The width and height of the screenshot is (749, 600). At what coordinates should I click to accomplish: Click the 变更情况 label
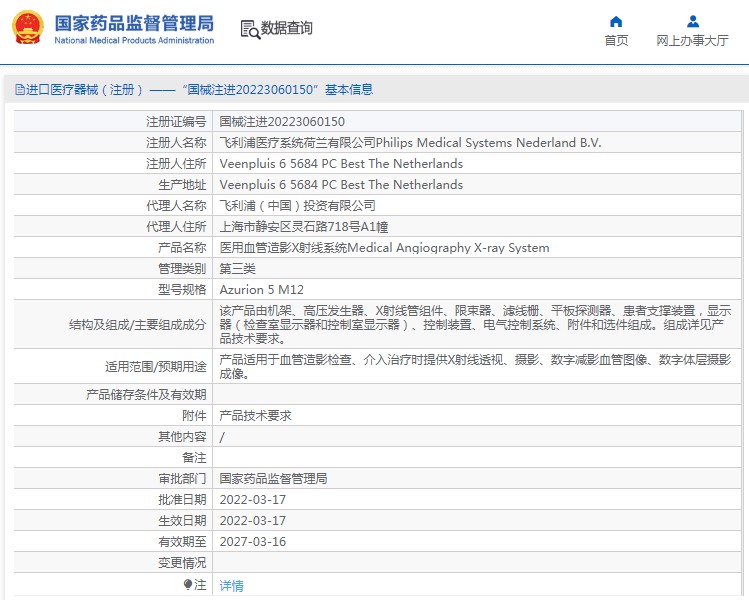(182, 563)
